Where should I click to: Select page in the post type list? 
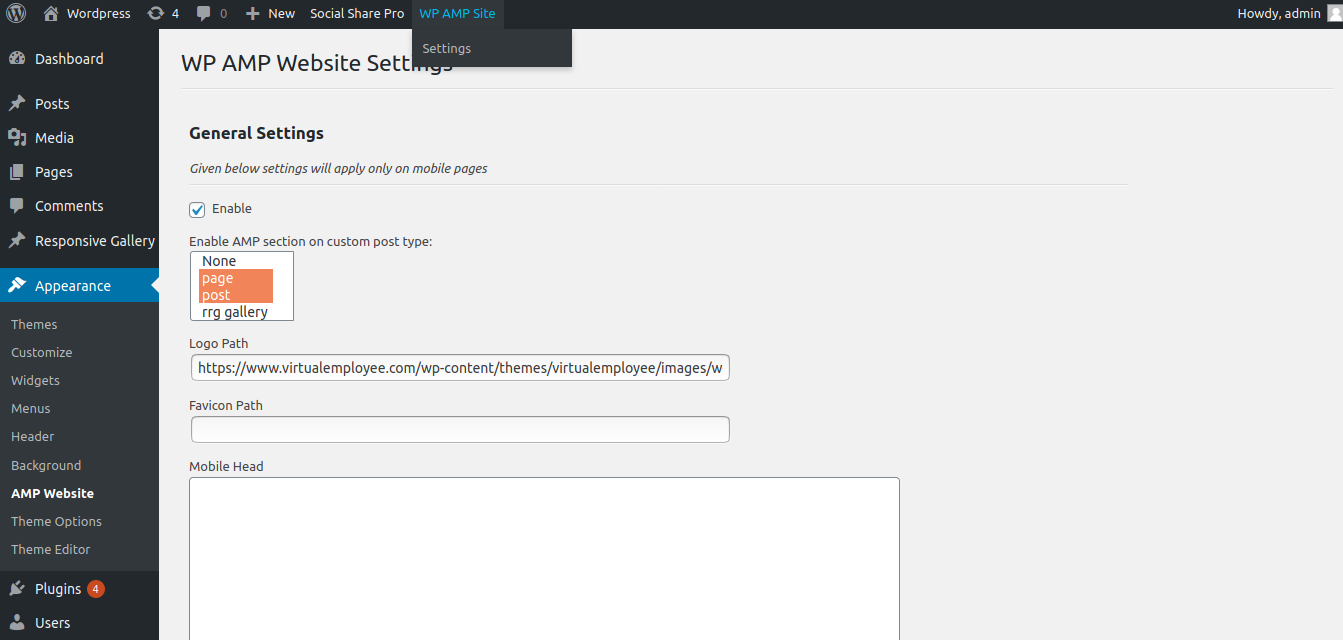236,278
